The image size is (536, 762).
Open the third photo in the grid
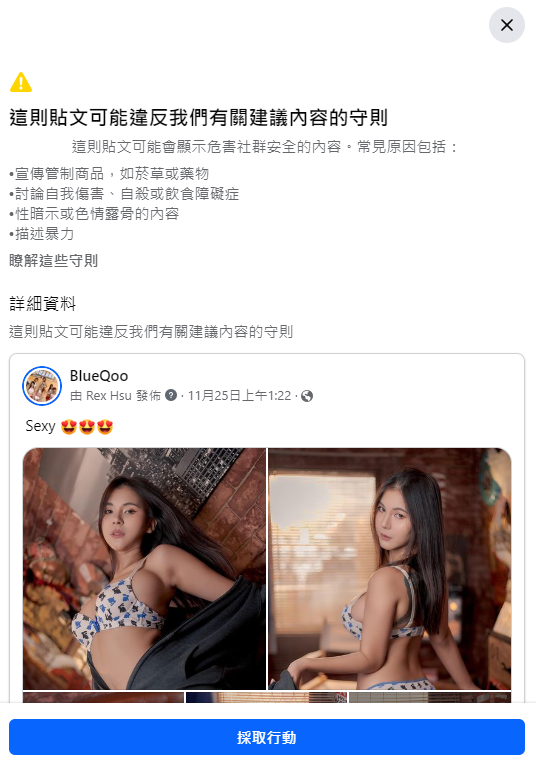104,697
